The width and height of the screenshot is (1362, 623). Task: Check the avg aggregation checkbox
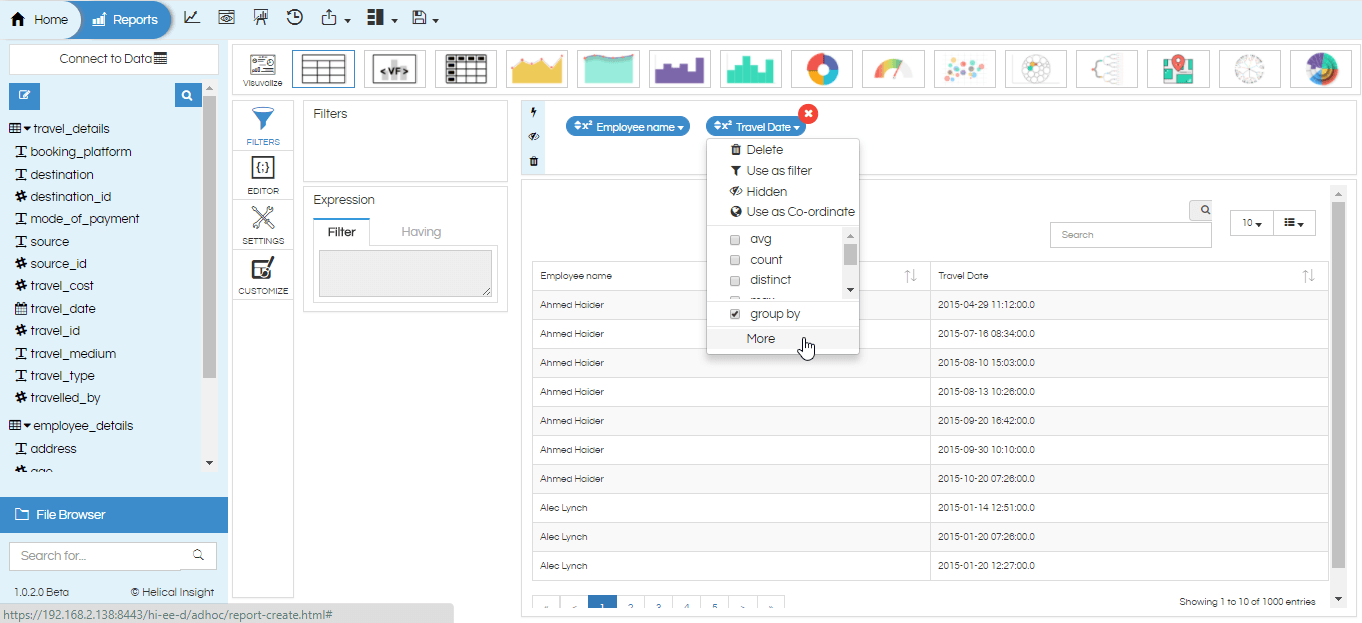tap(735, 240)
